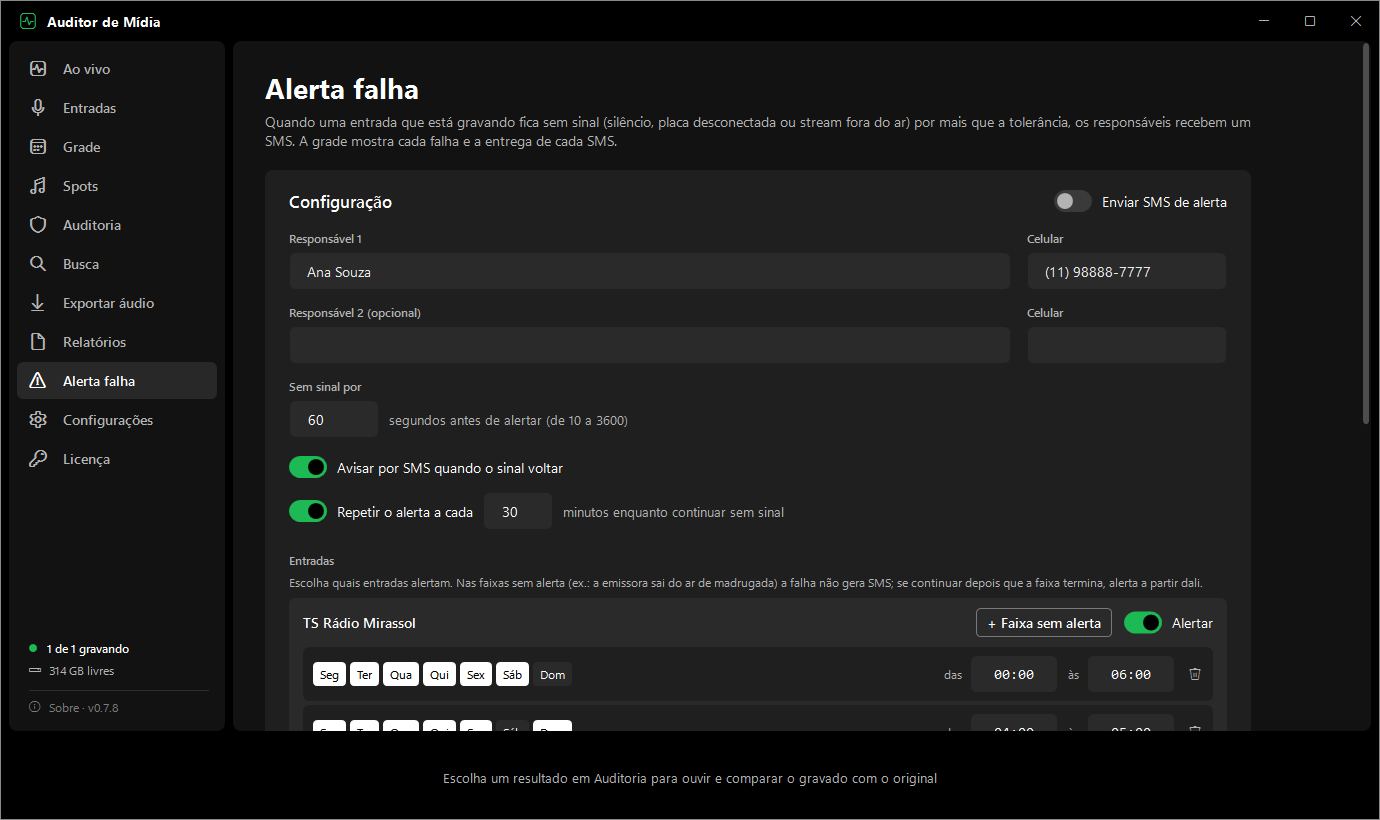
Task: Open the Grade calendar icon
Action: tap(38, 147)
